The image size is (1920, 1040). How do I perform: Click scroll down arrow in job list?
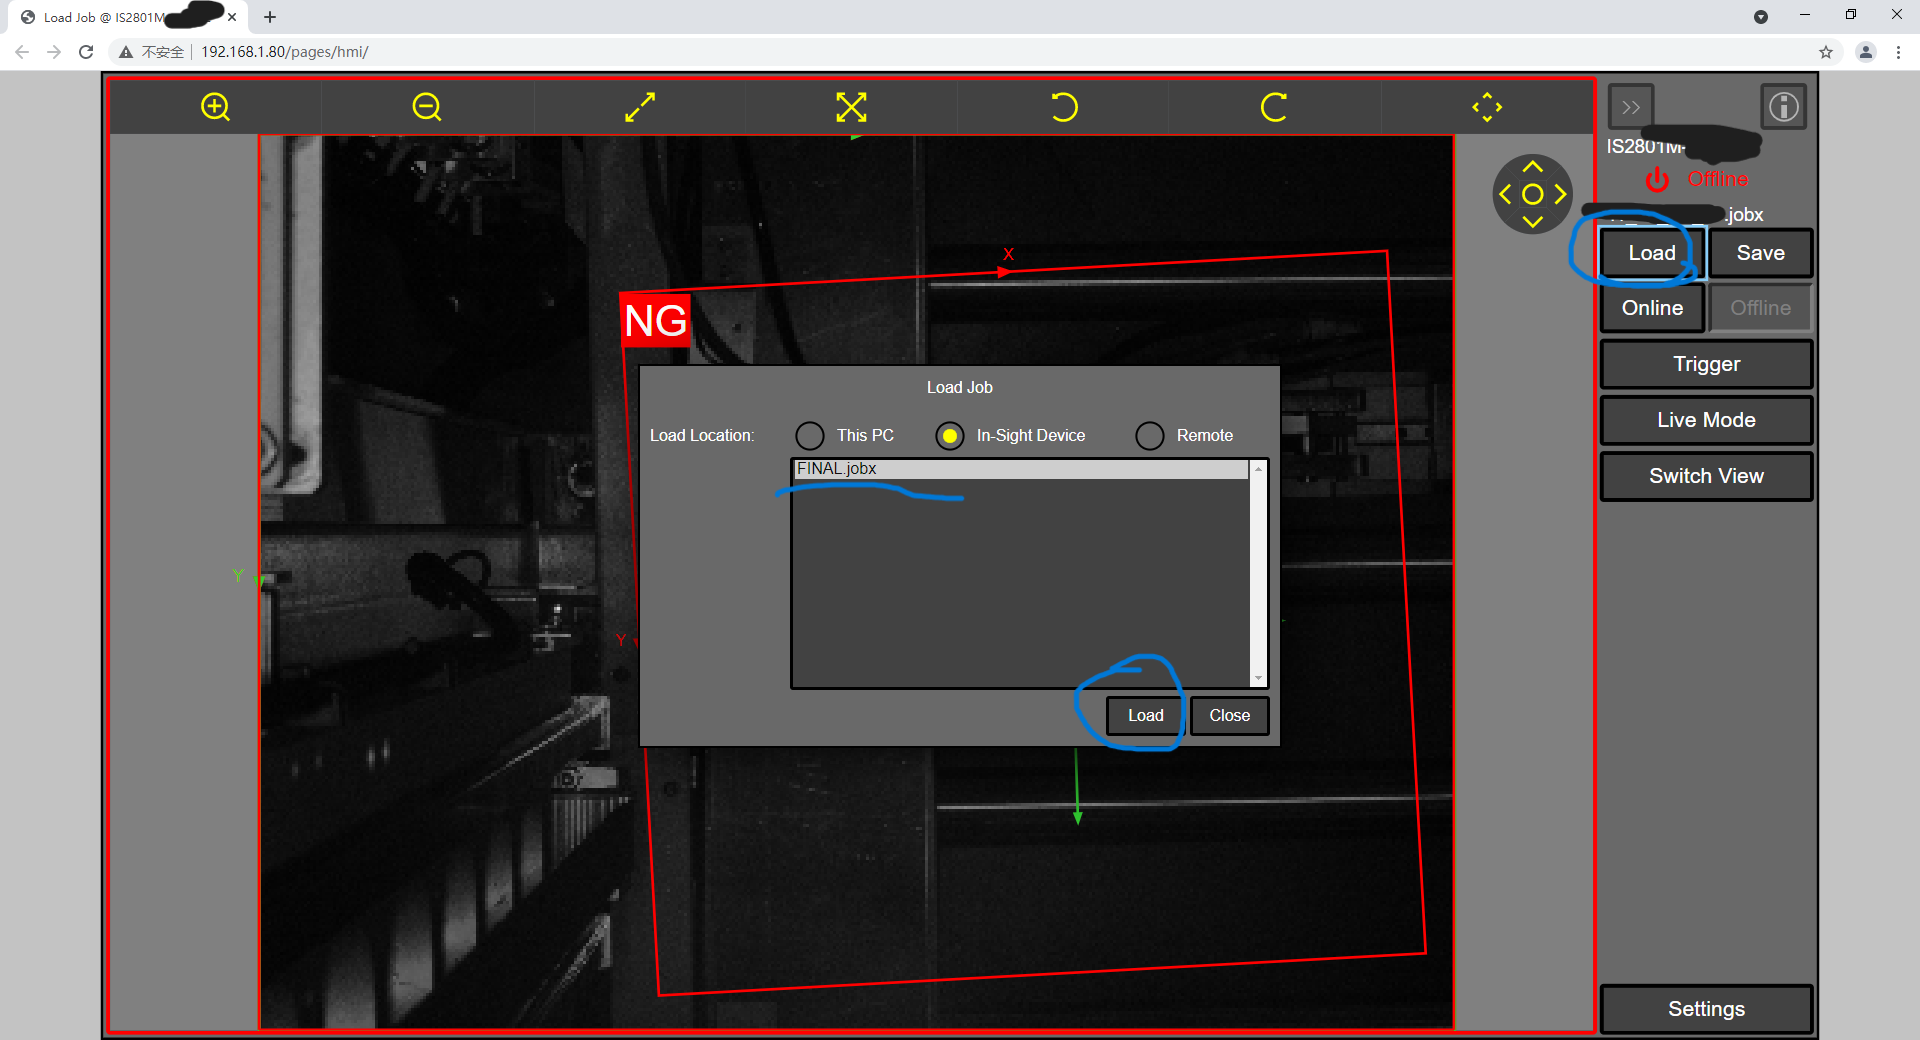point(1259,678)
